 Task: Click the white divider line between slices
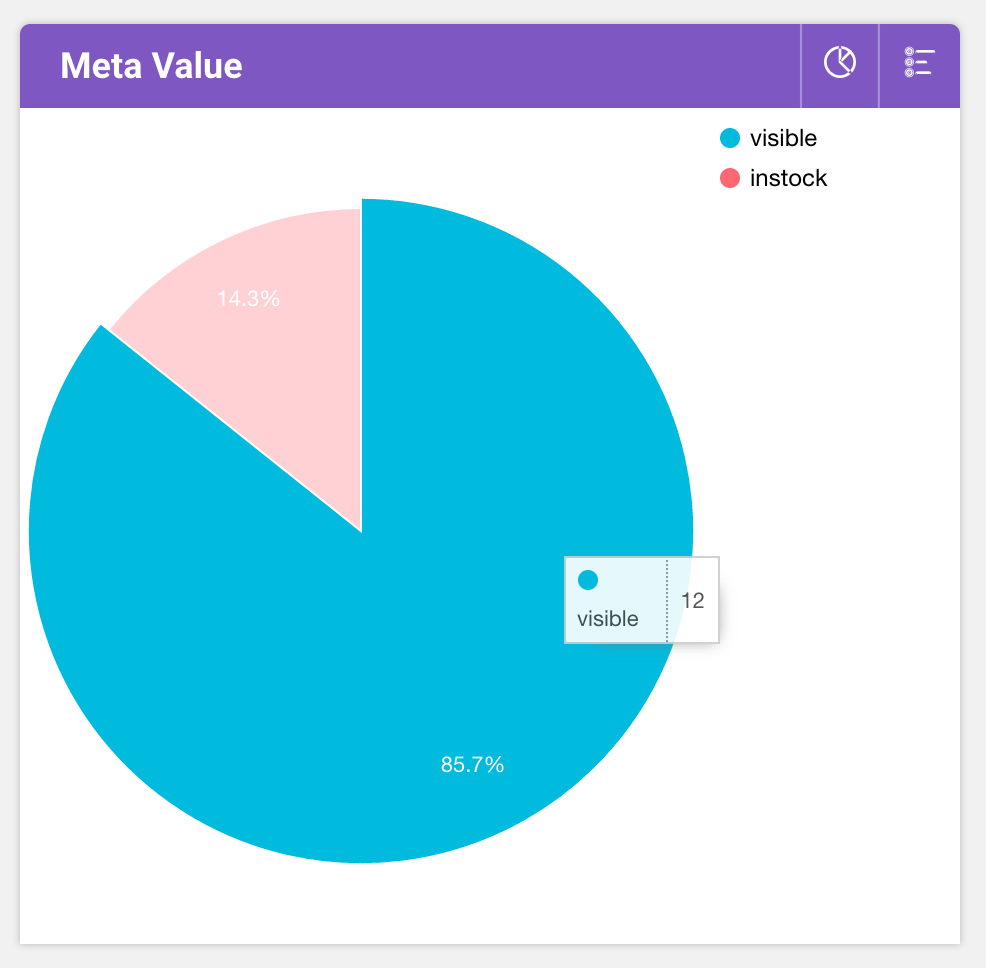tap(230, 428)
